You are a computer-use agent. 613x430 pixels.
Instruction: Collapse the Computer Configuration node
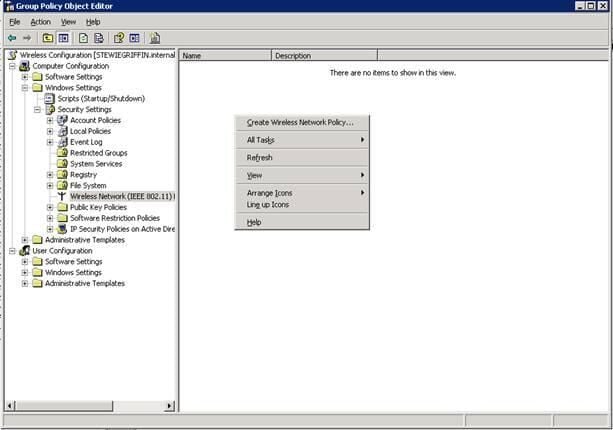[12, 66]
